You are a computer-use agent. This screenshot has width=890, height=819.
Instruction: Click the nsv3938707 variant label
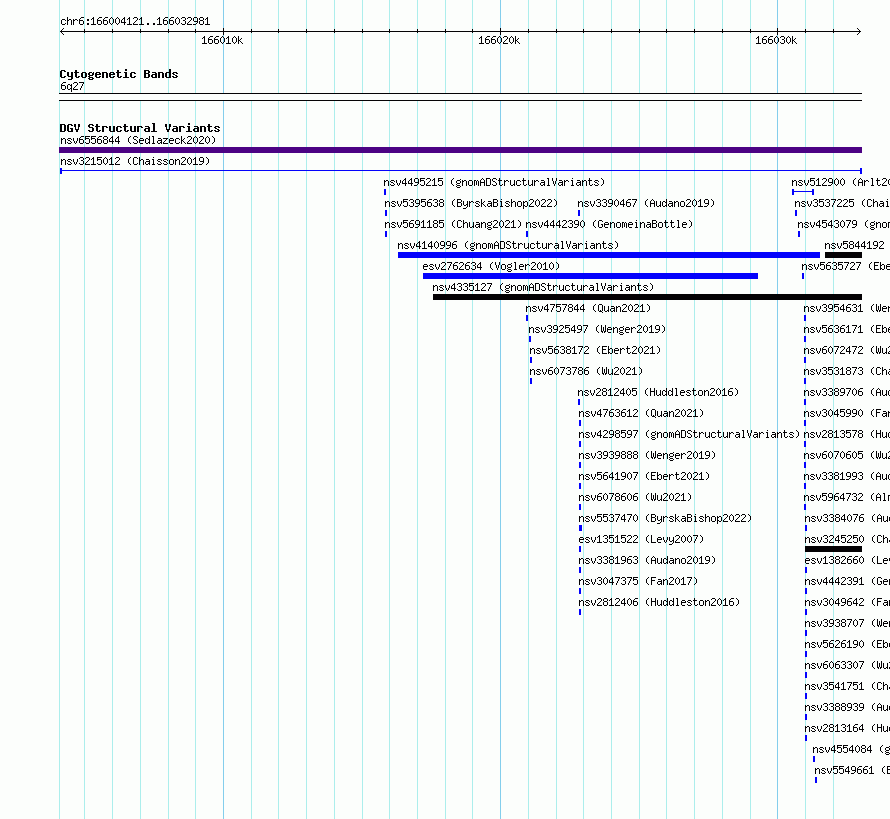[847, 623]
